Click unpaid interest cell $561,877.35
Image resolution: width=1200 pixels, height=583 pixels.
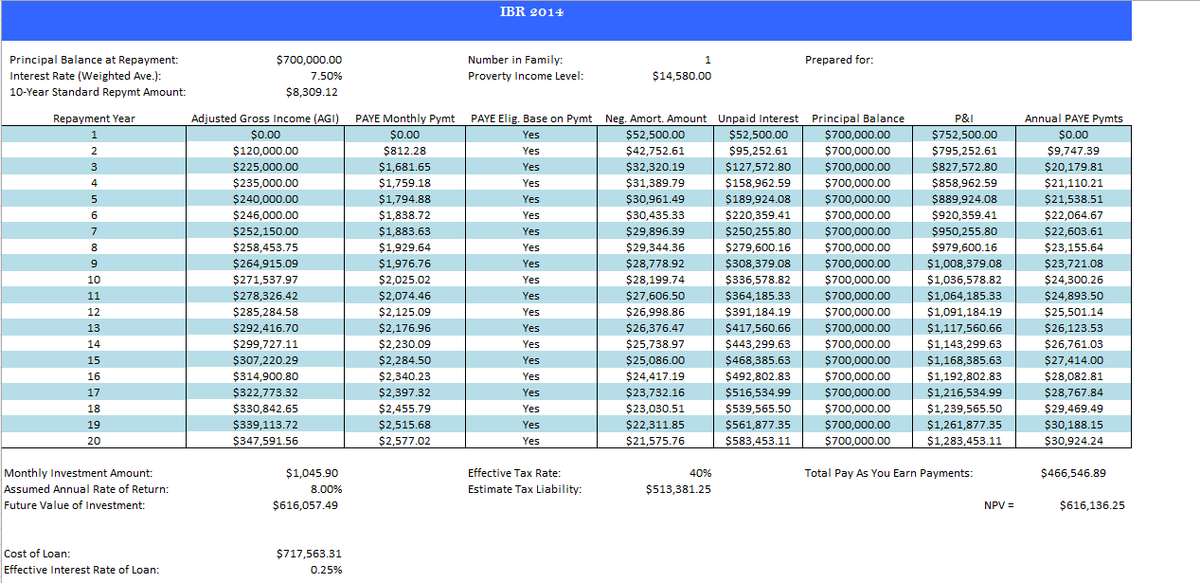point(758,424)
